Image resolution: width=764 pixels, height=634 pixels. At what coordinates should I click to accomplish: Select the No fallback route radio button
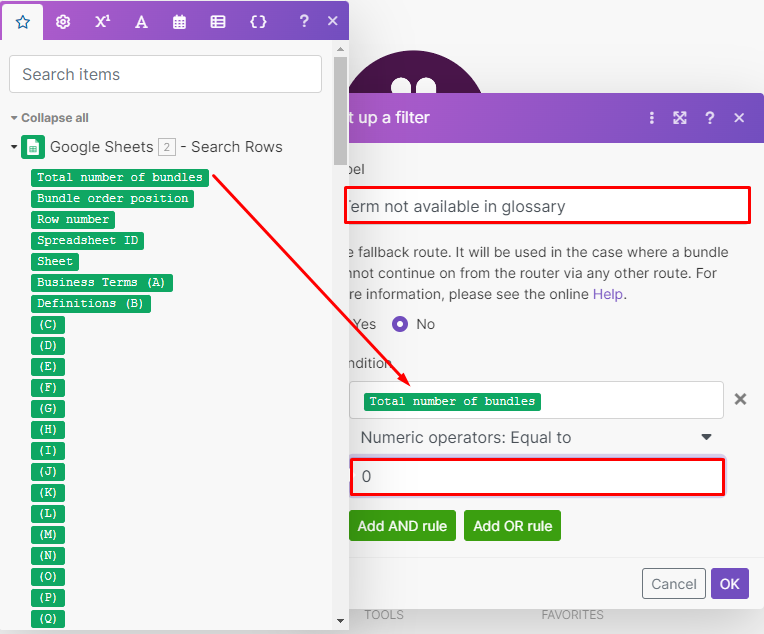click(400, 324)
